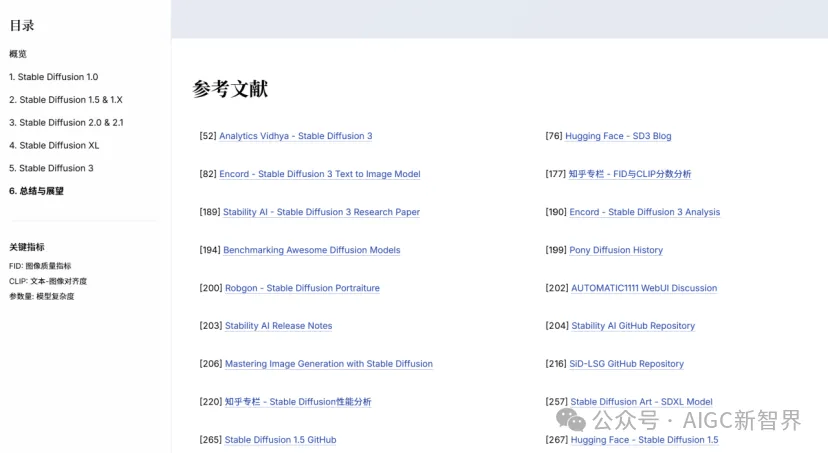The height and width of the screenshot is (453, 828).
Task: Jump to 1. Stable Diffusion 1.0 section
Action: tap(53, 77)
